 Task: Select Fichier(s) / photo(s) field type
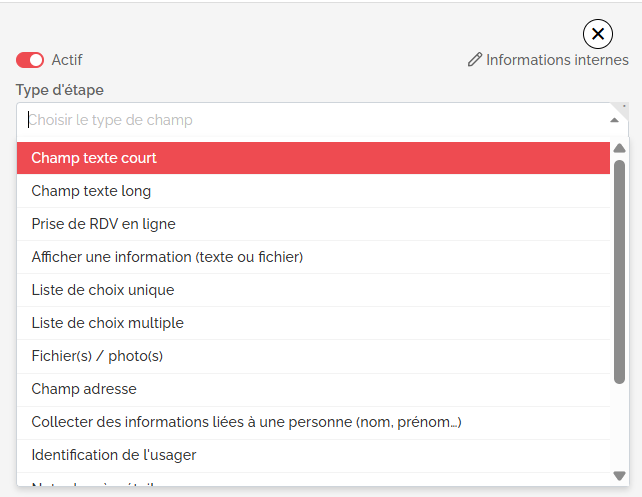(x=313, y=356)
